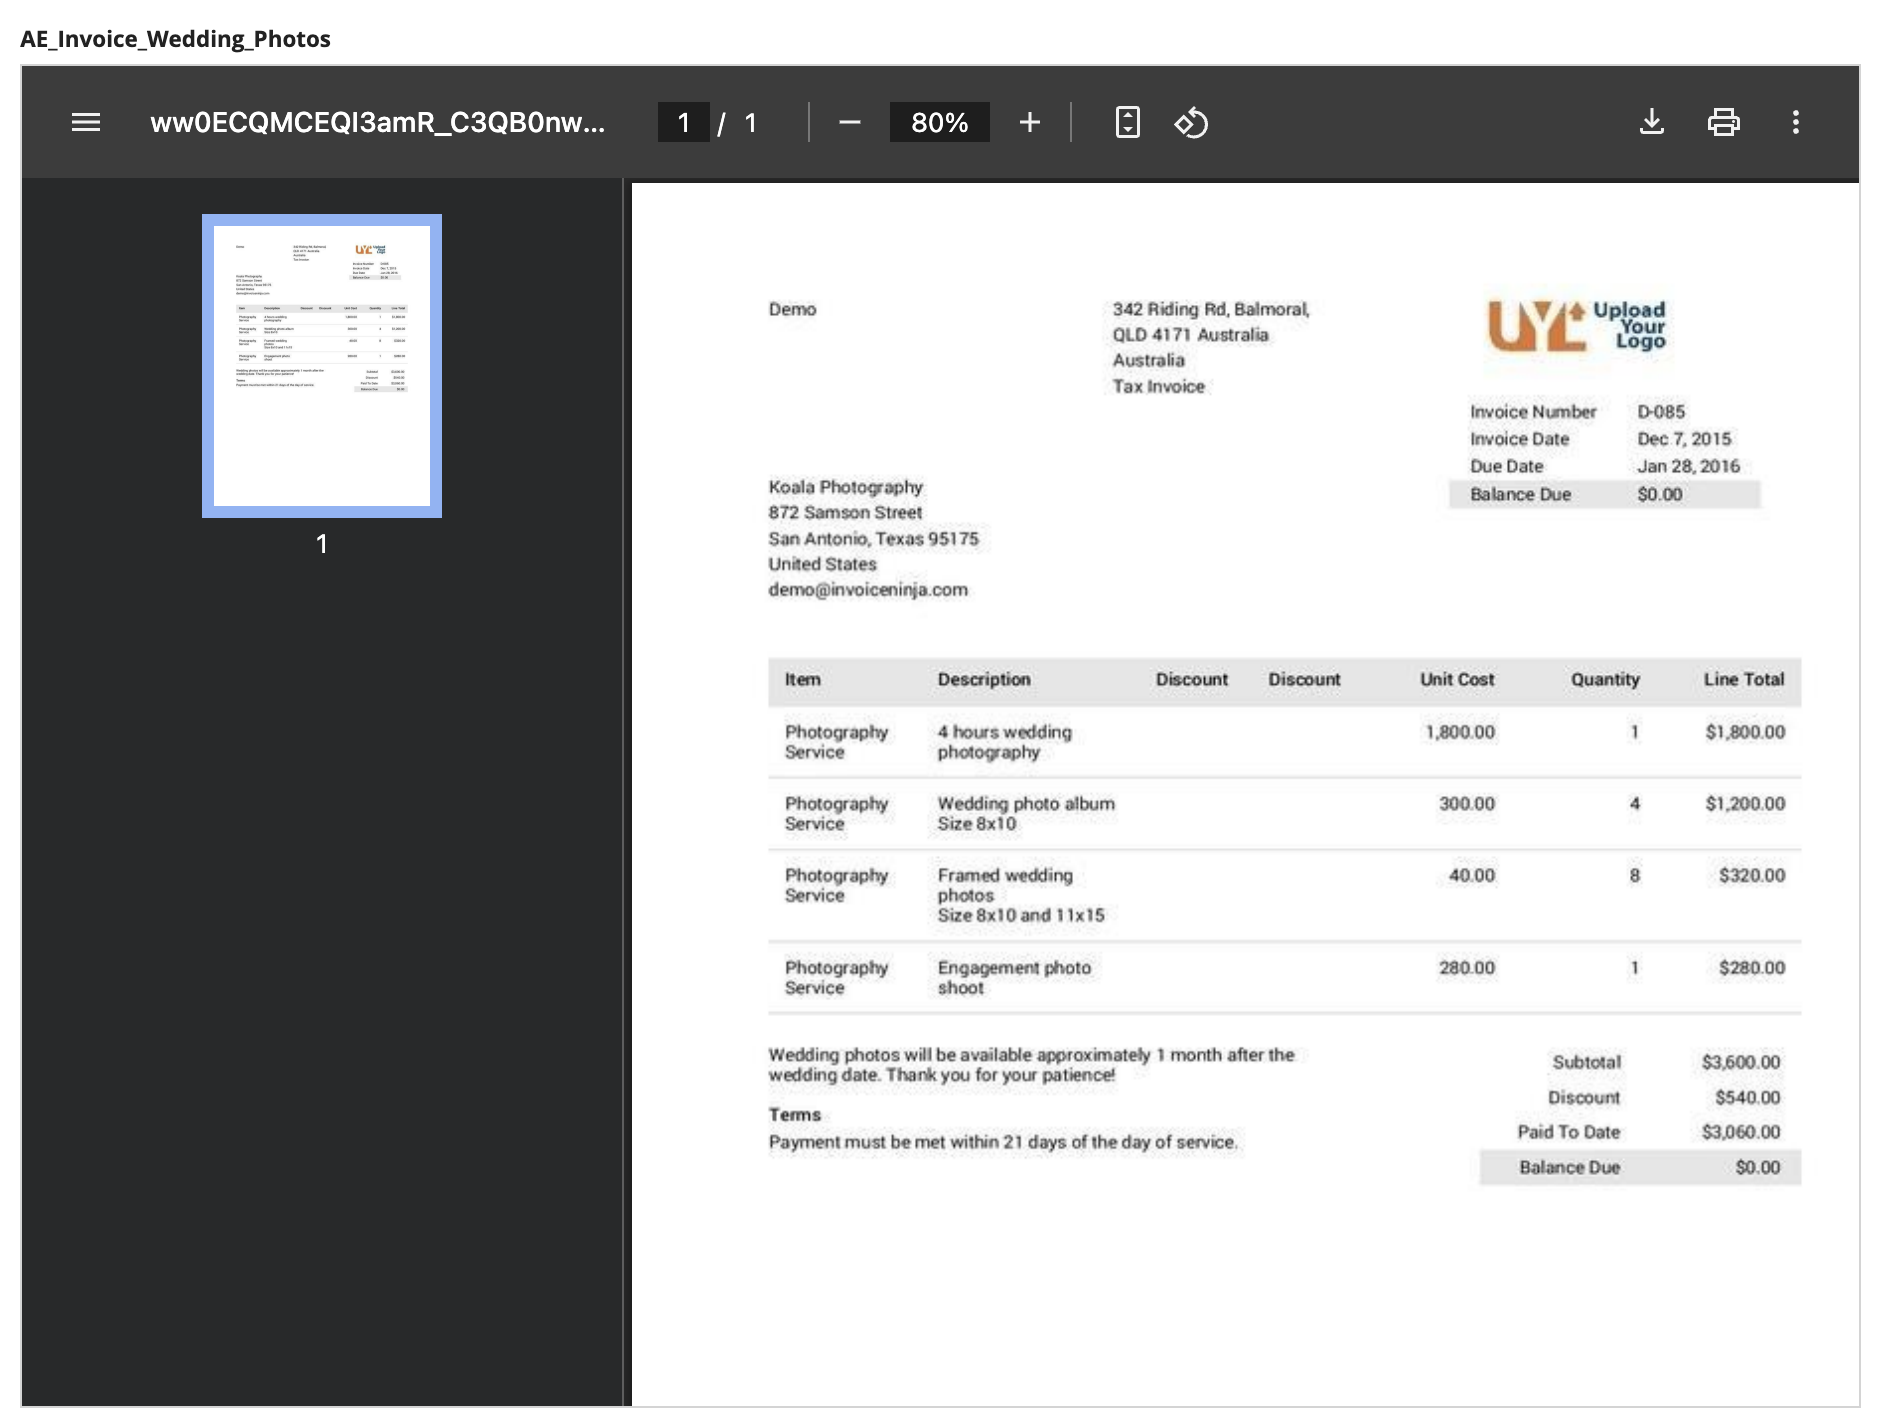Click the Paid To Date $3,060.00 value
The height and width of the screenshot is (1424, 1888).
(1741, 1132)
